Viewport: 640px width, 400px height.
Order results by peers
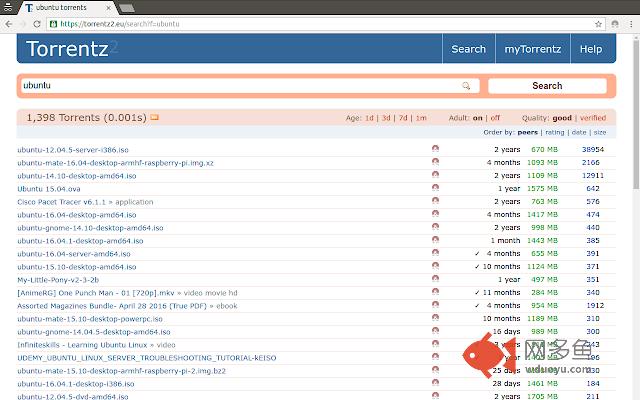click(x=527, y=132)
